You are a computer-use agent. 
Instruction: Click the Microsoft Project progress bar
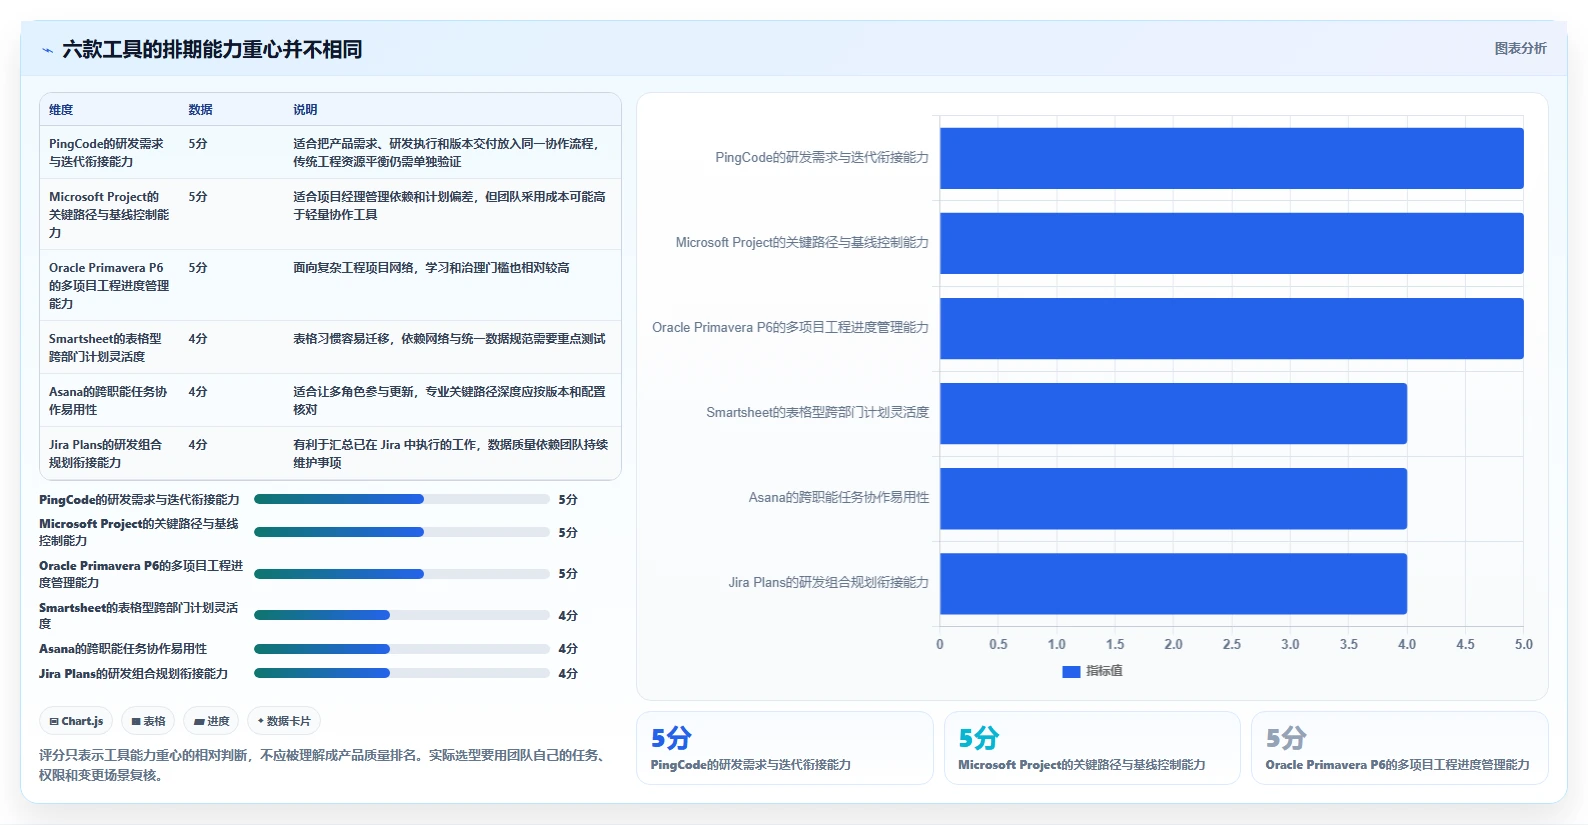(402, 532)
